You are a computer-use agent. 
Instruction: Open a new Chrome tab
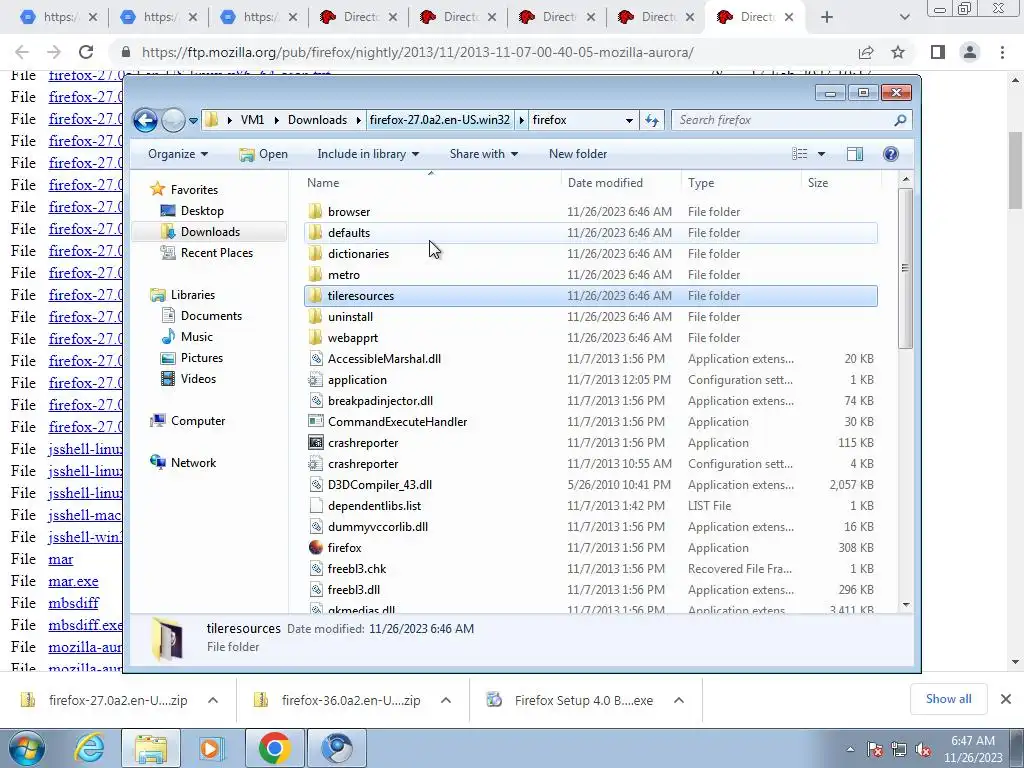pyautogui.click(x=827, y=18)
